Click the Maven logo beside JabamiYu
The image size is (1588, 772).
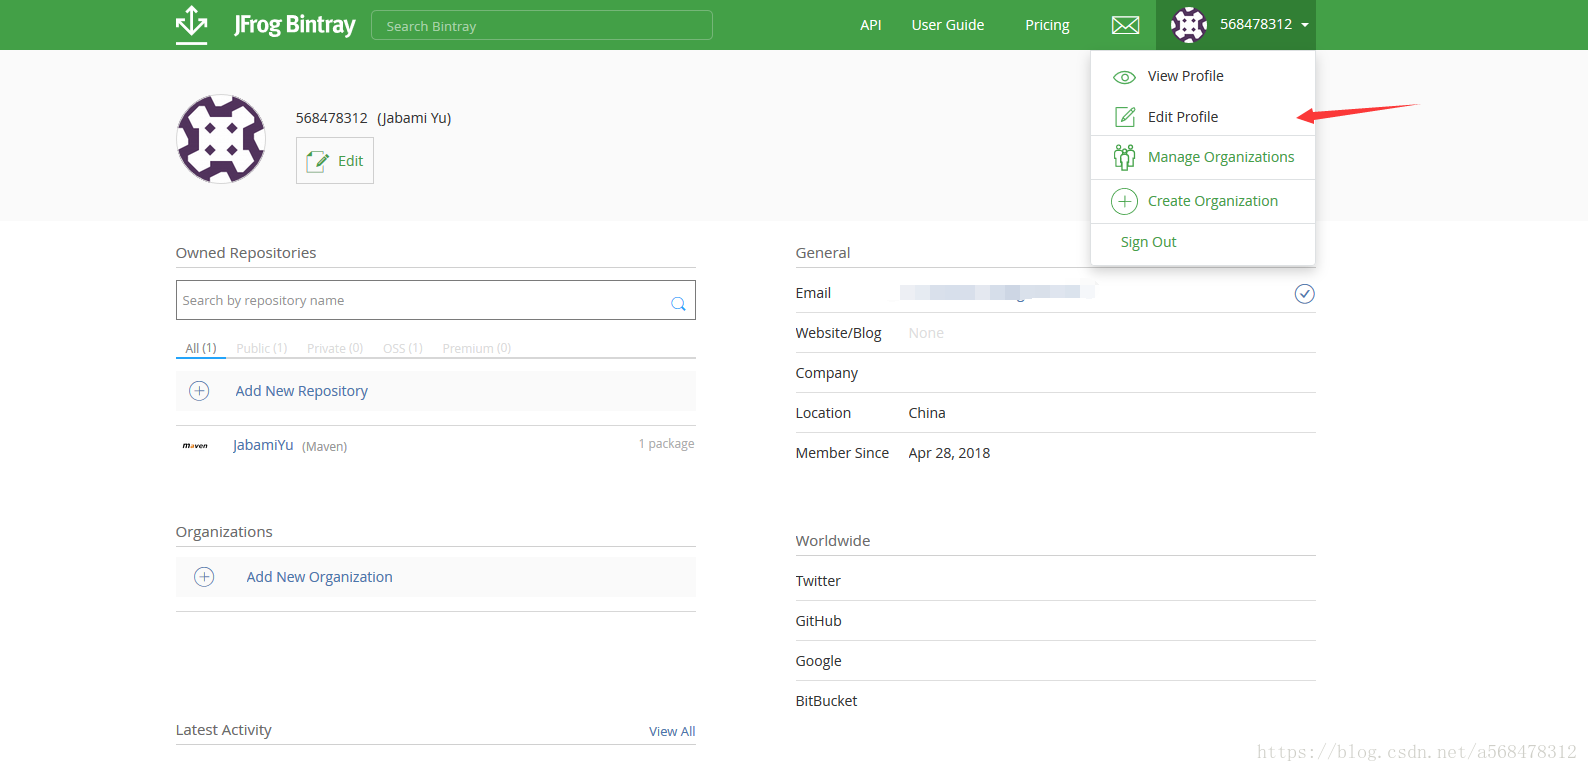(195, 446)
